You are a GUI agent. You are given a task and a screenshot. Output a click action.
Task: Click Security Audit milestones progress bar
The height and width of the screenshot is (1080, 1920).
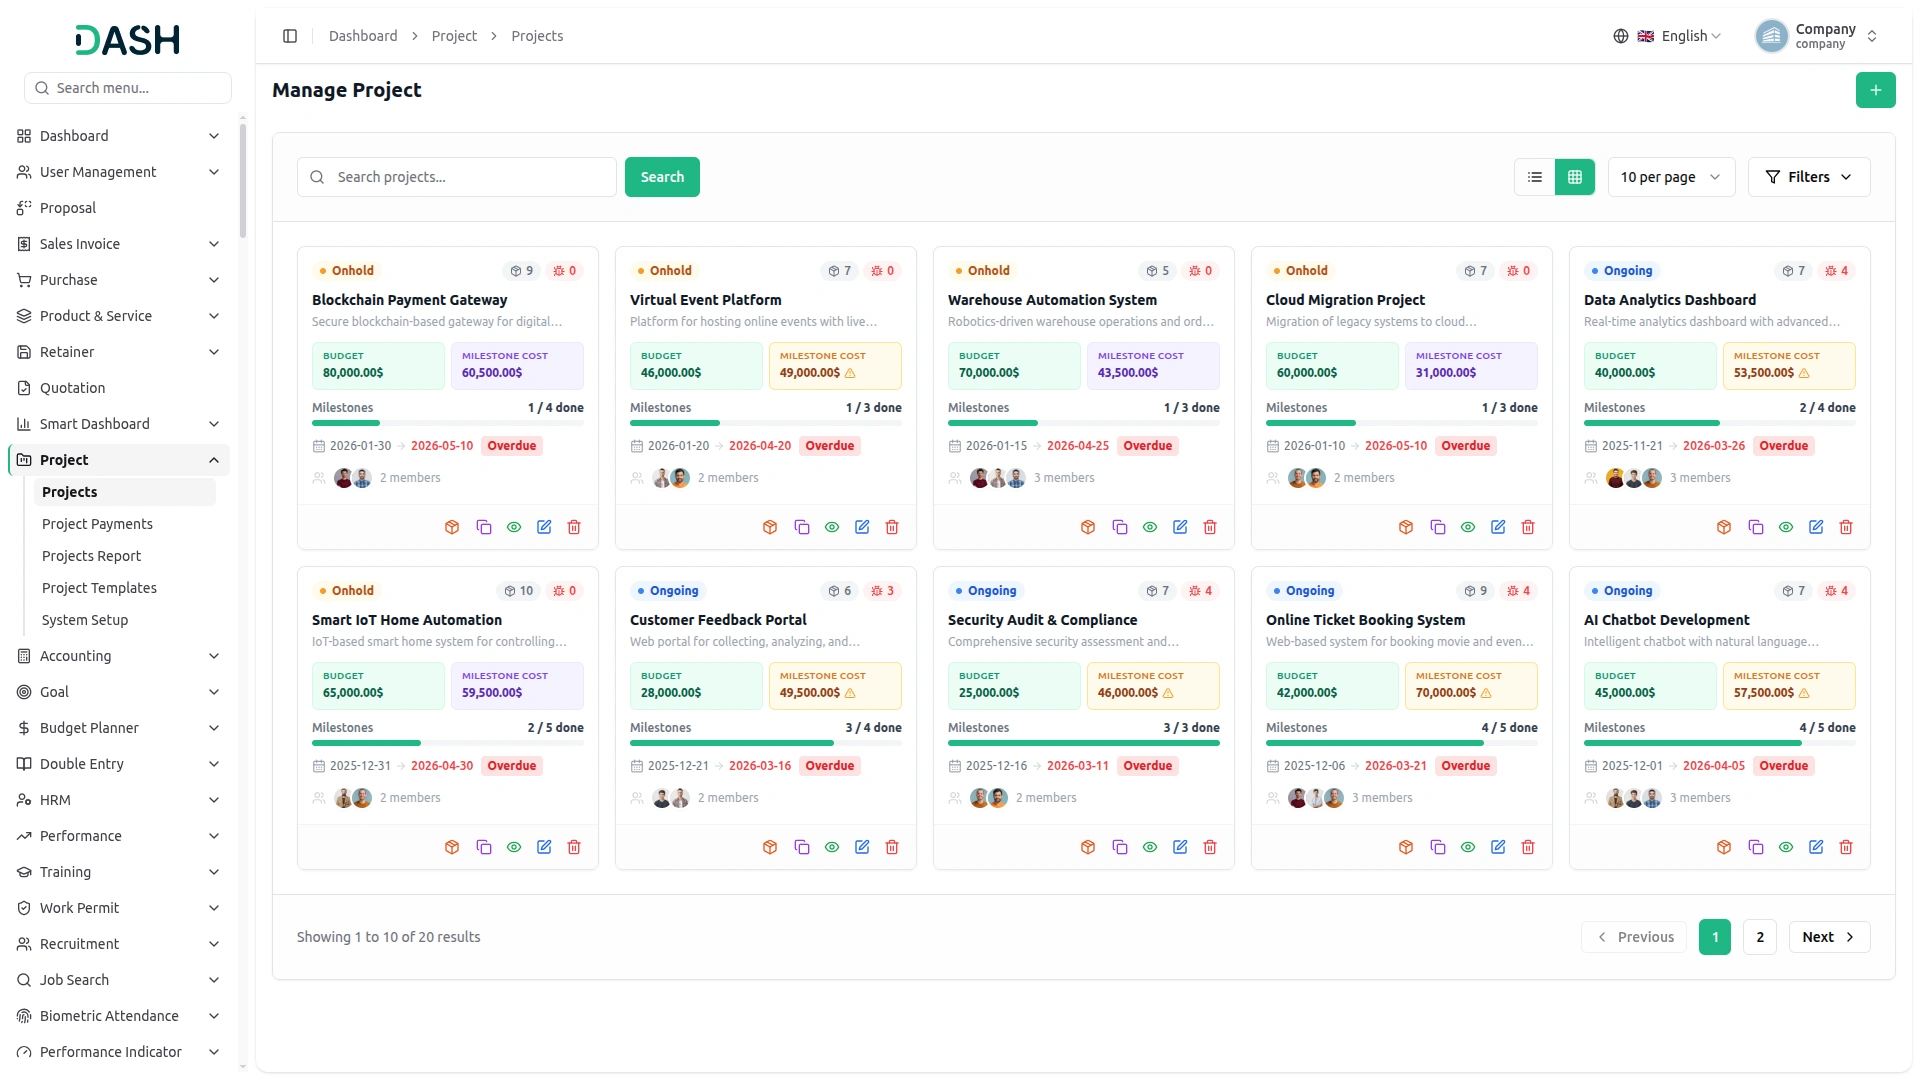click(1084, 743)
